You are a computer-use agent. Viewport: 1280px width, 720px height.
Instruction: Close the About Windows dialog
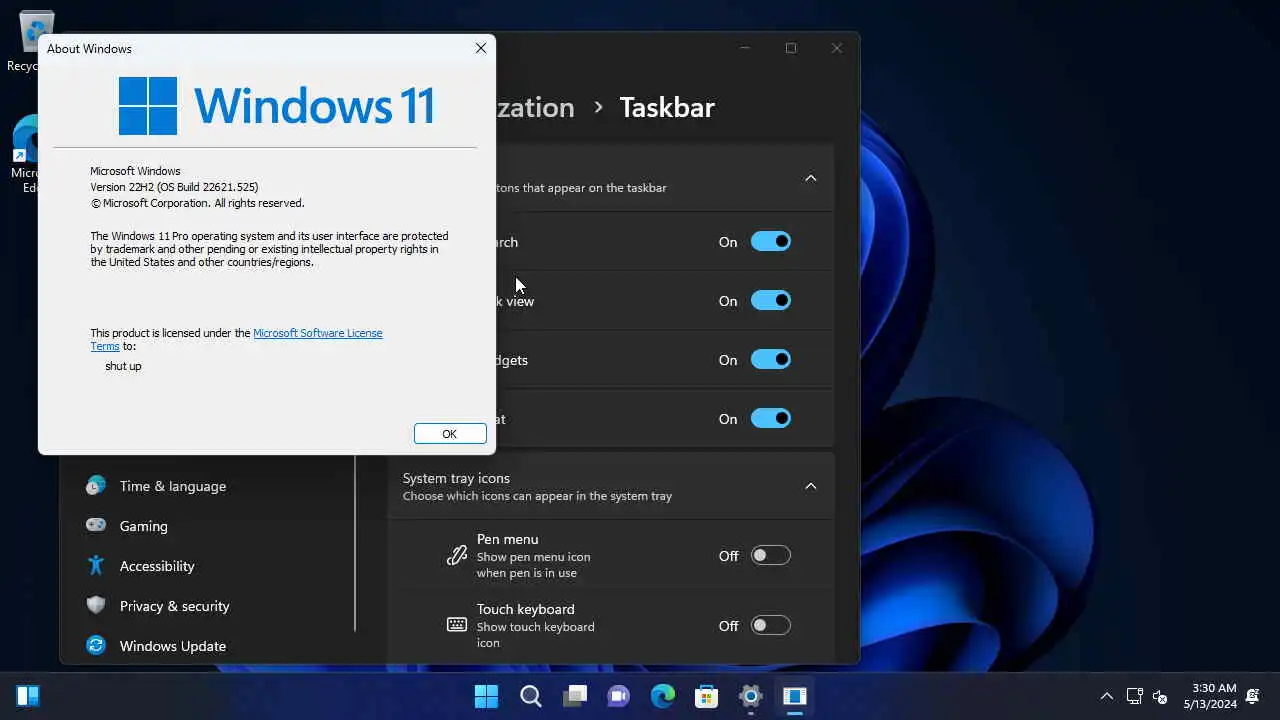click(480, 48)
